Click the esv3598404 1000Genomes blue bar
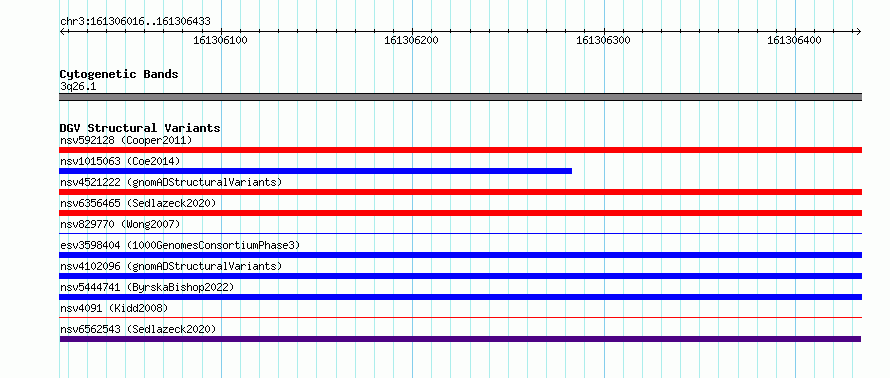 pos(460,255)
